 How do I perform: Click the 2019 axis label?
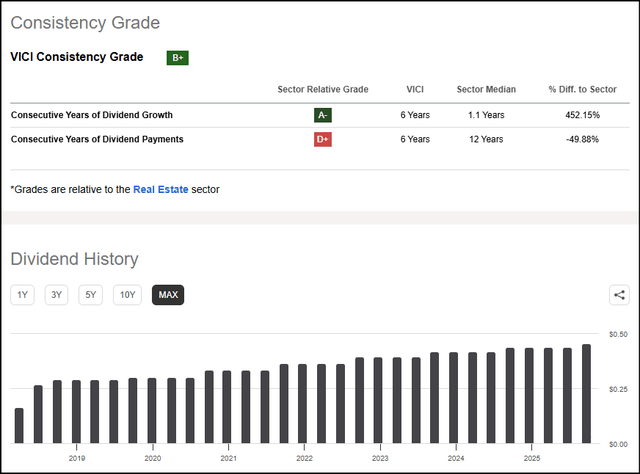pos(77,458)
